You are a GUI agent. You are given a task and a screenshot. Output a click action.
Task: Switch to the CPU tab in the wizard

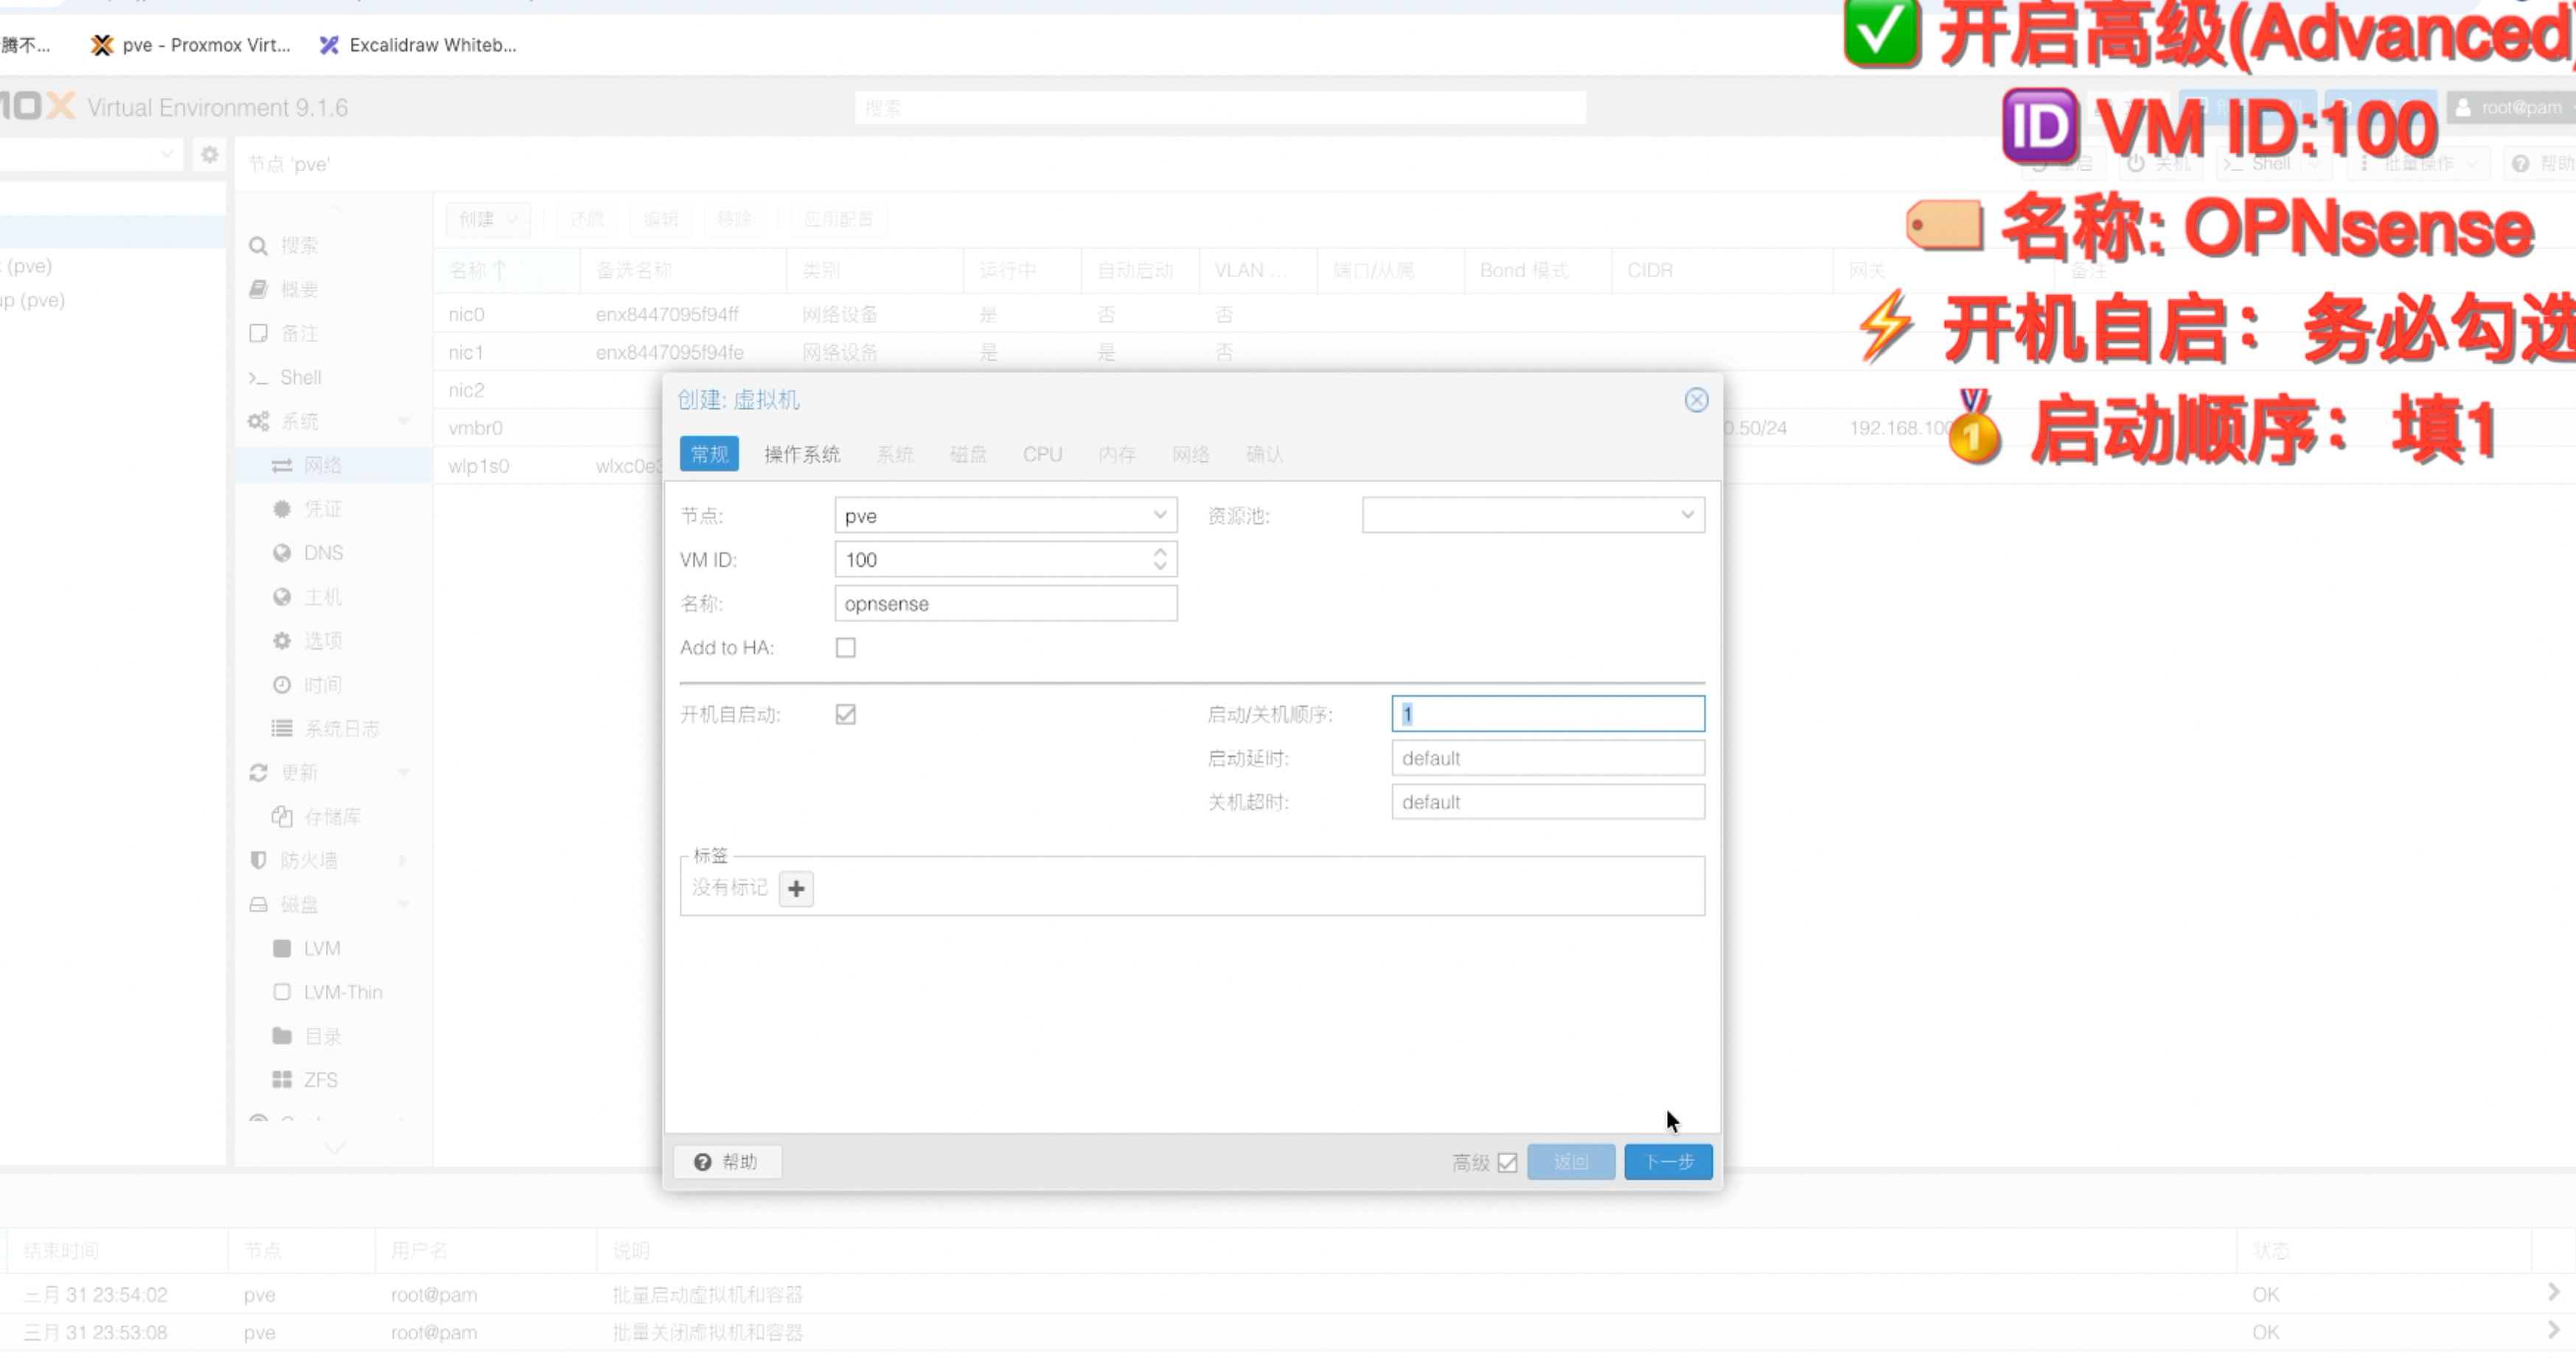(x=1042, y=454)
